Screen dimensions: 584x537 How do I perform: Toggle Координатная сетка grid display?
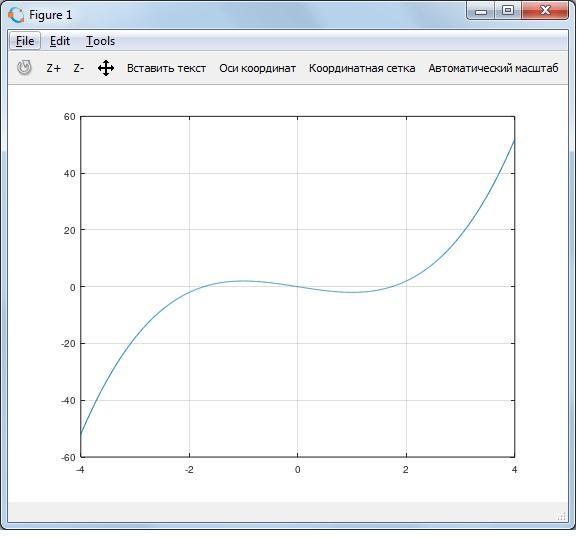[x=362, y=69]
